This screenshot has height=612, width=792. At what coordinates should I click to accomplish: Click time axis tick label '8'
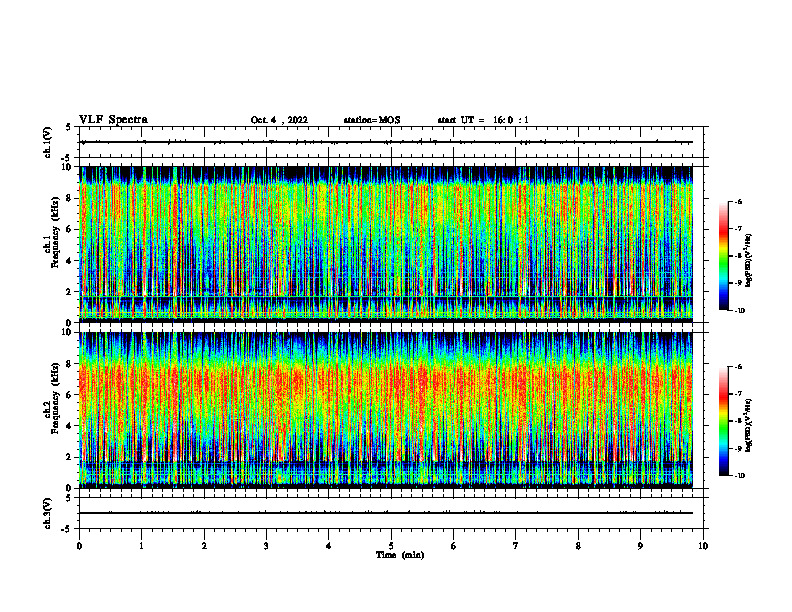(x=578, y=546)
